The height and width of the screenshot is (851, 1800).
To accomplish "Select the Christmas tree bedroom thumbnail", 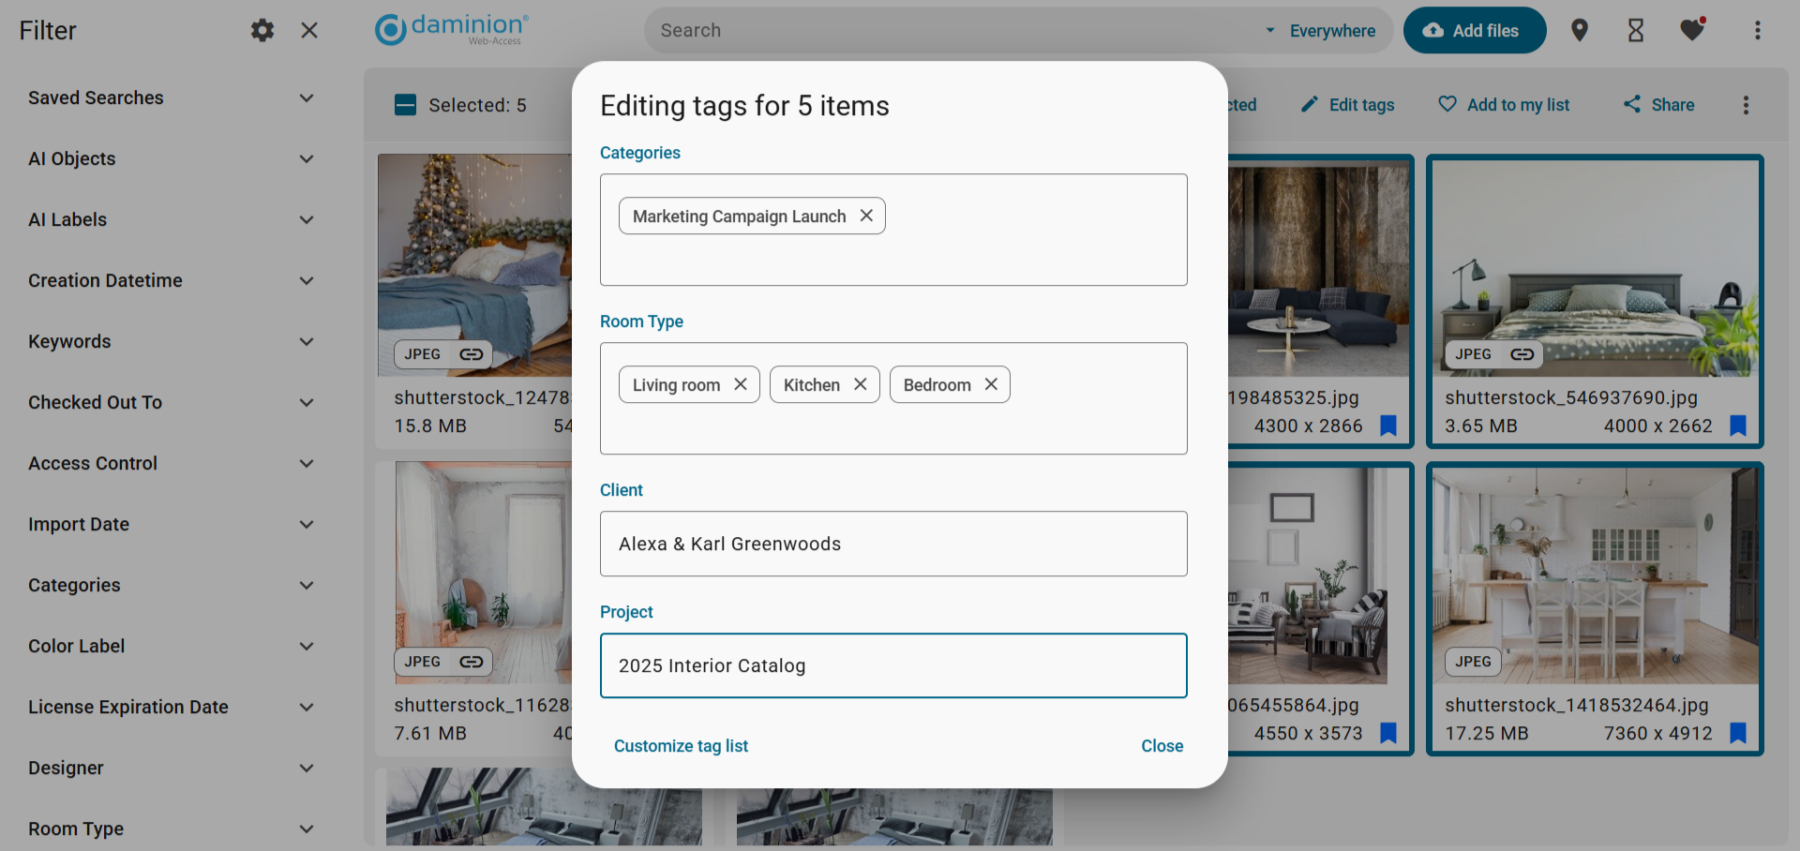I will (x=475, y=265).
